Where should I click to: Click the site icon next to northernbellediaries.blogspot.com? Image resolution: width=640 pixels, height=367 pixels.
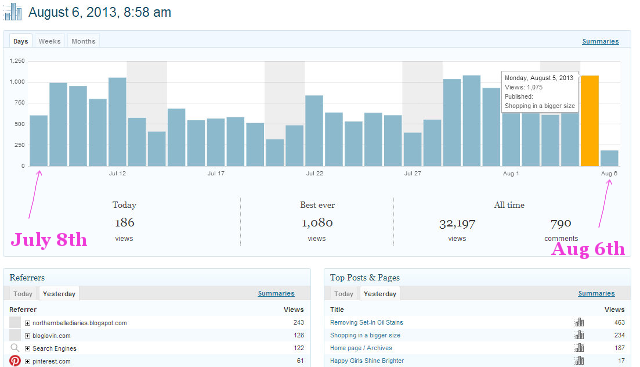coord(15,323)
